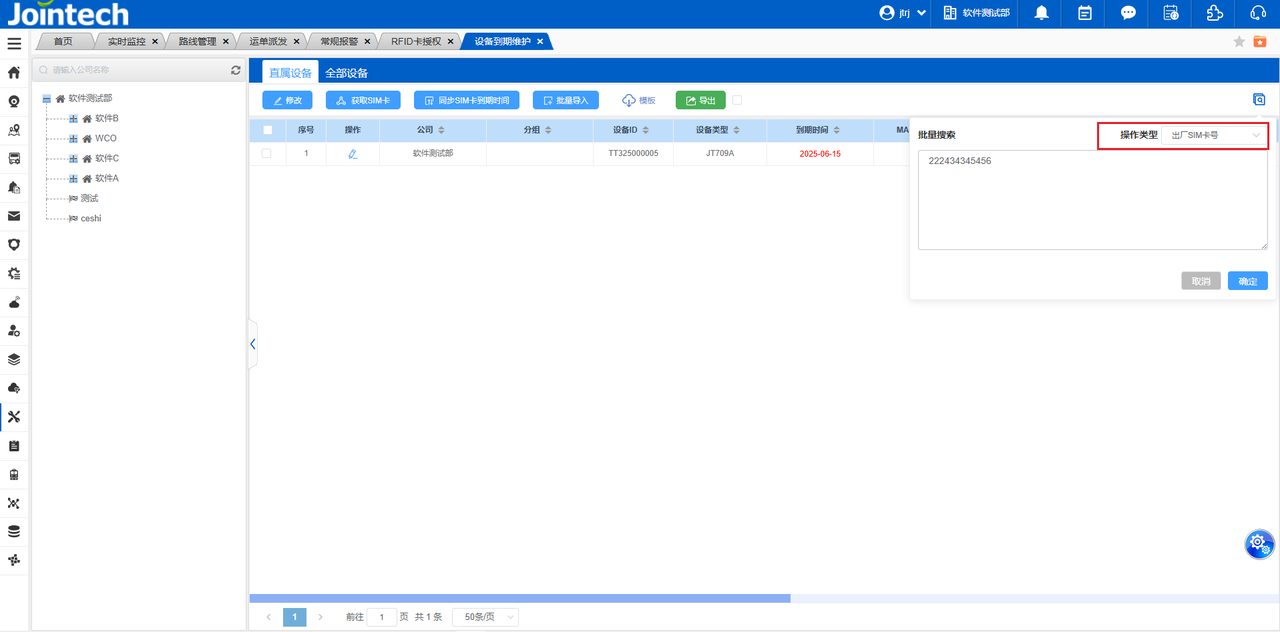Click the horizontal table scrollbar
Viewport: 1280px width, 632px height.
tap(520, 598)
